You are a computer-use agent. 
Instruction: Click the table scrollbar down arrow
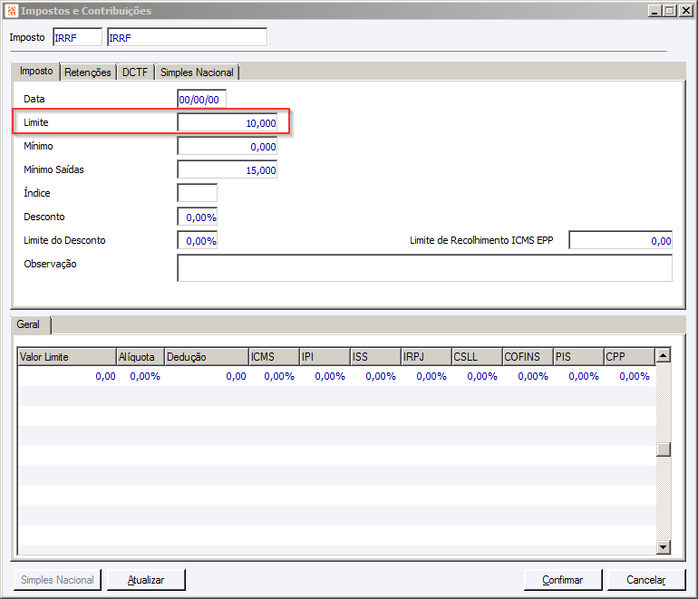pos(663,547)
